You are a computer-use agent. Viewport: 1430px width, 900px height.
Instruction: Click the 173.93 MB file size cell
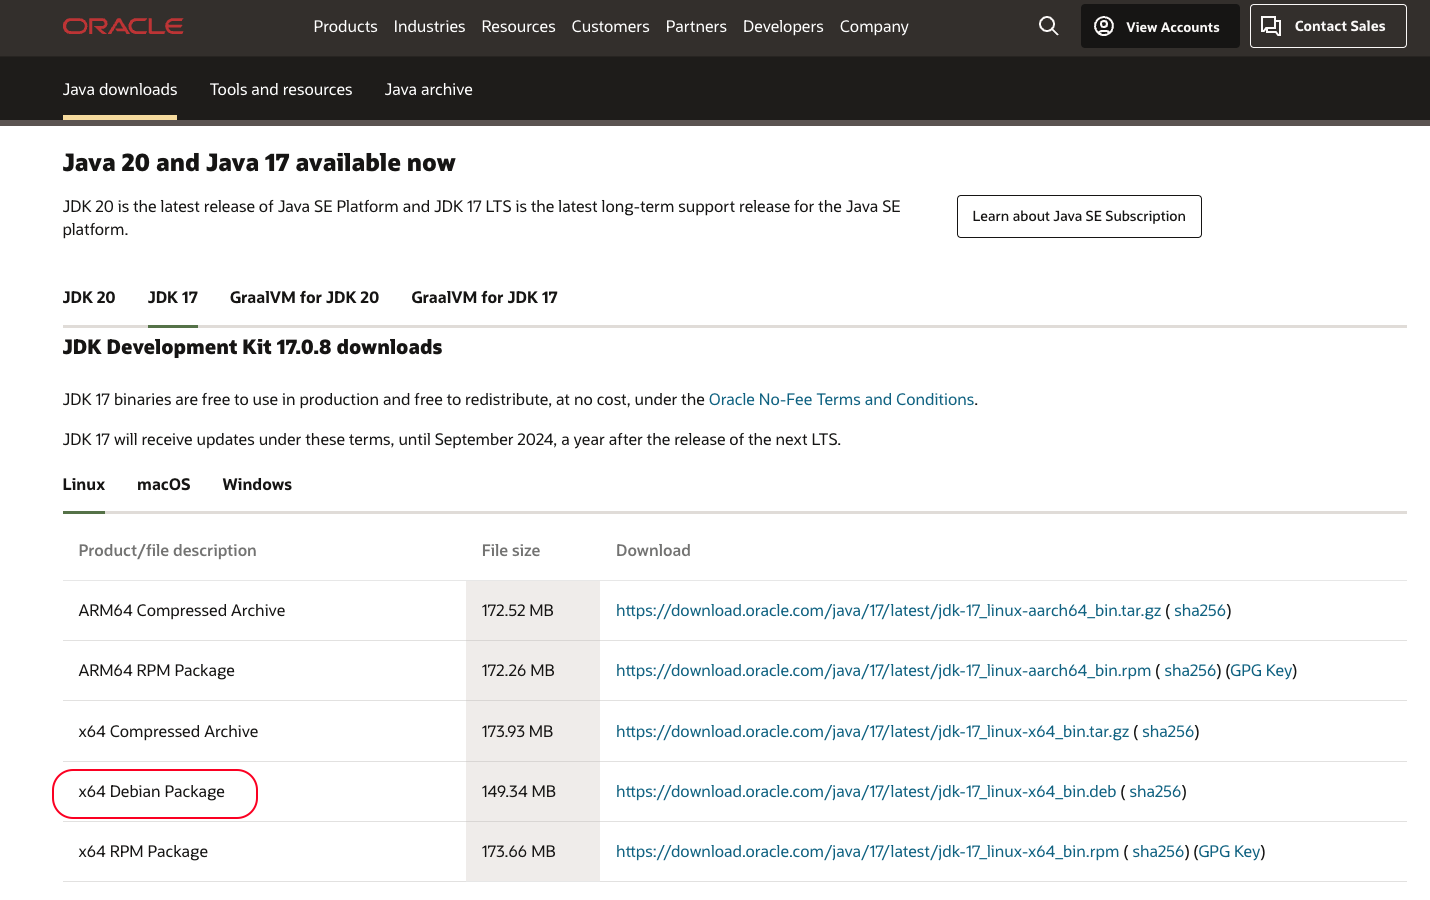[x=532, y=731]
